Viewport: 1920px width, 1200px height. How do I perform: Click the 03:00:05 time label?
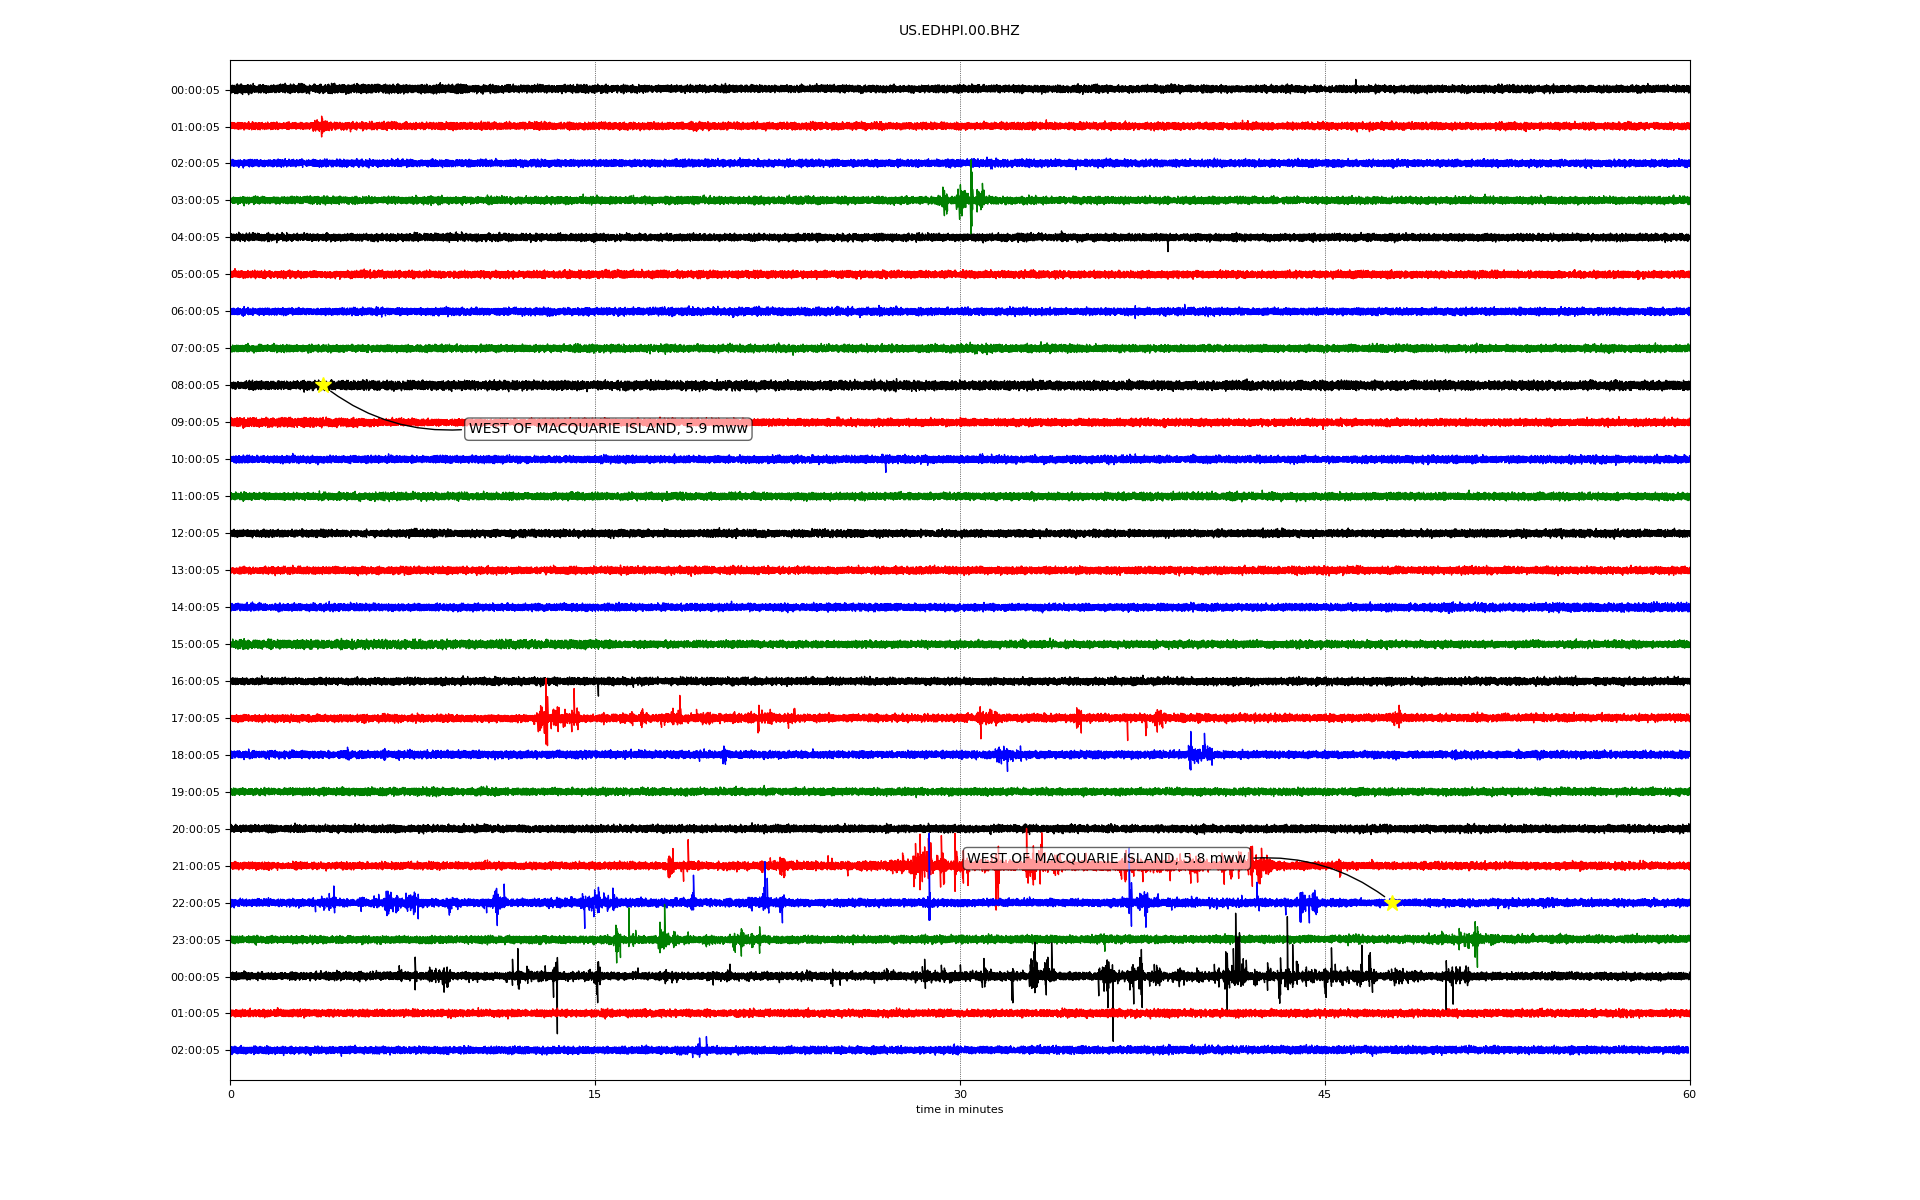pos(195,201)
